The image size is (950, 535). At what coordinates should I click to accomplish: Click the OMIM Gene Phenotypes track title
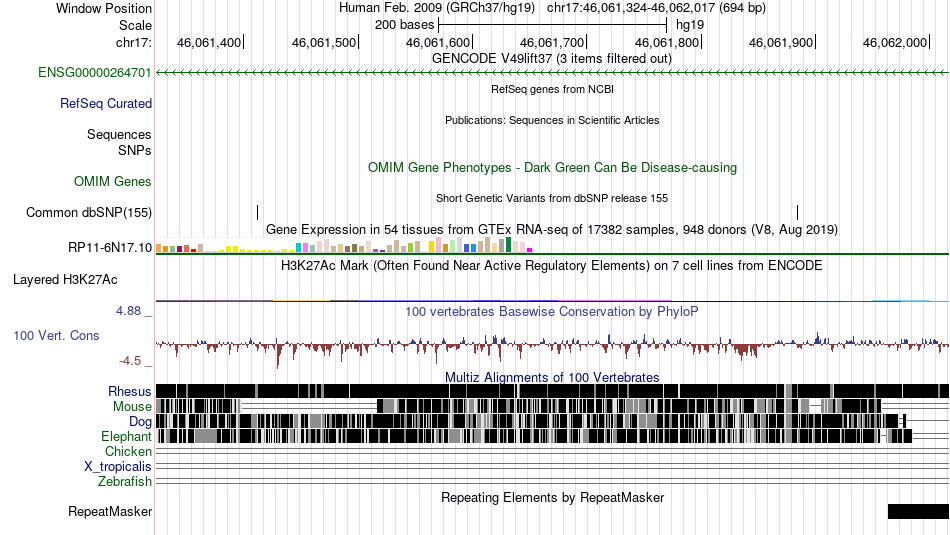(x=553, y=168)
